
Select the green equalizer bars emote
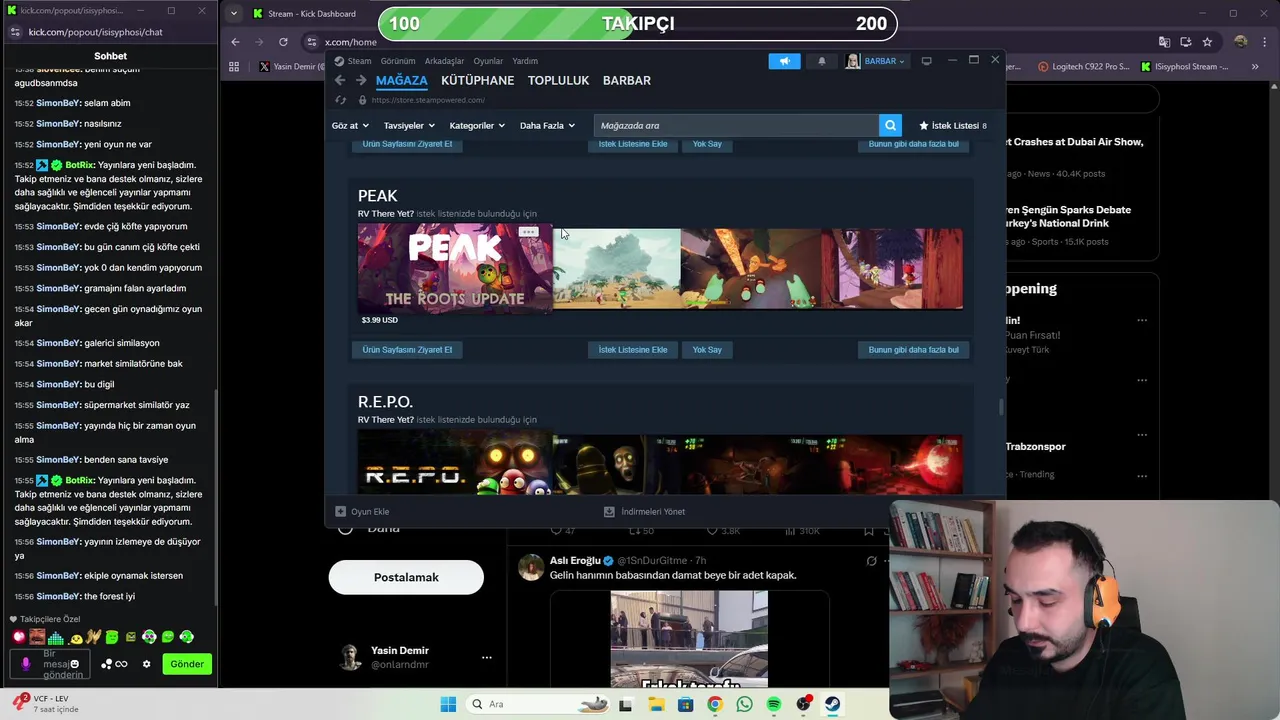[56, 637]
